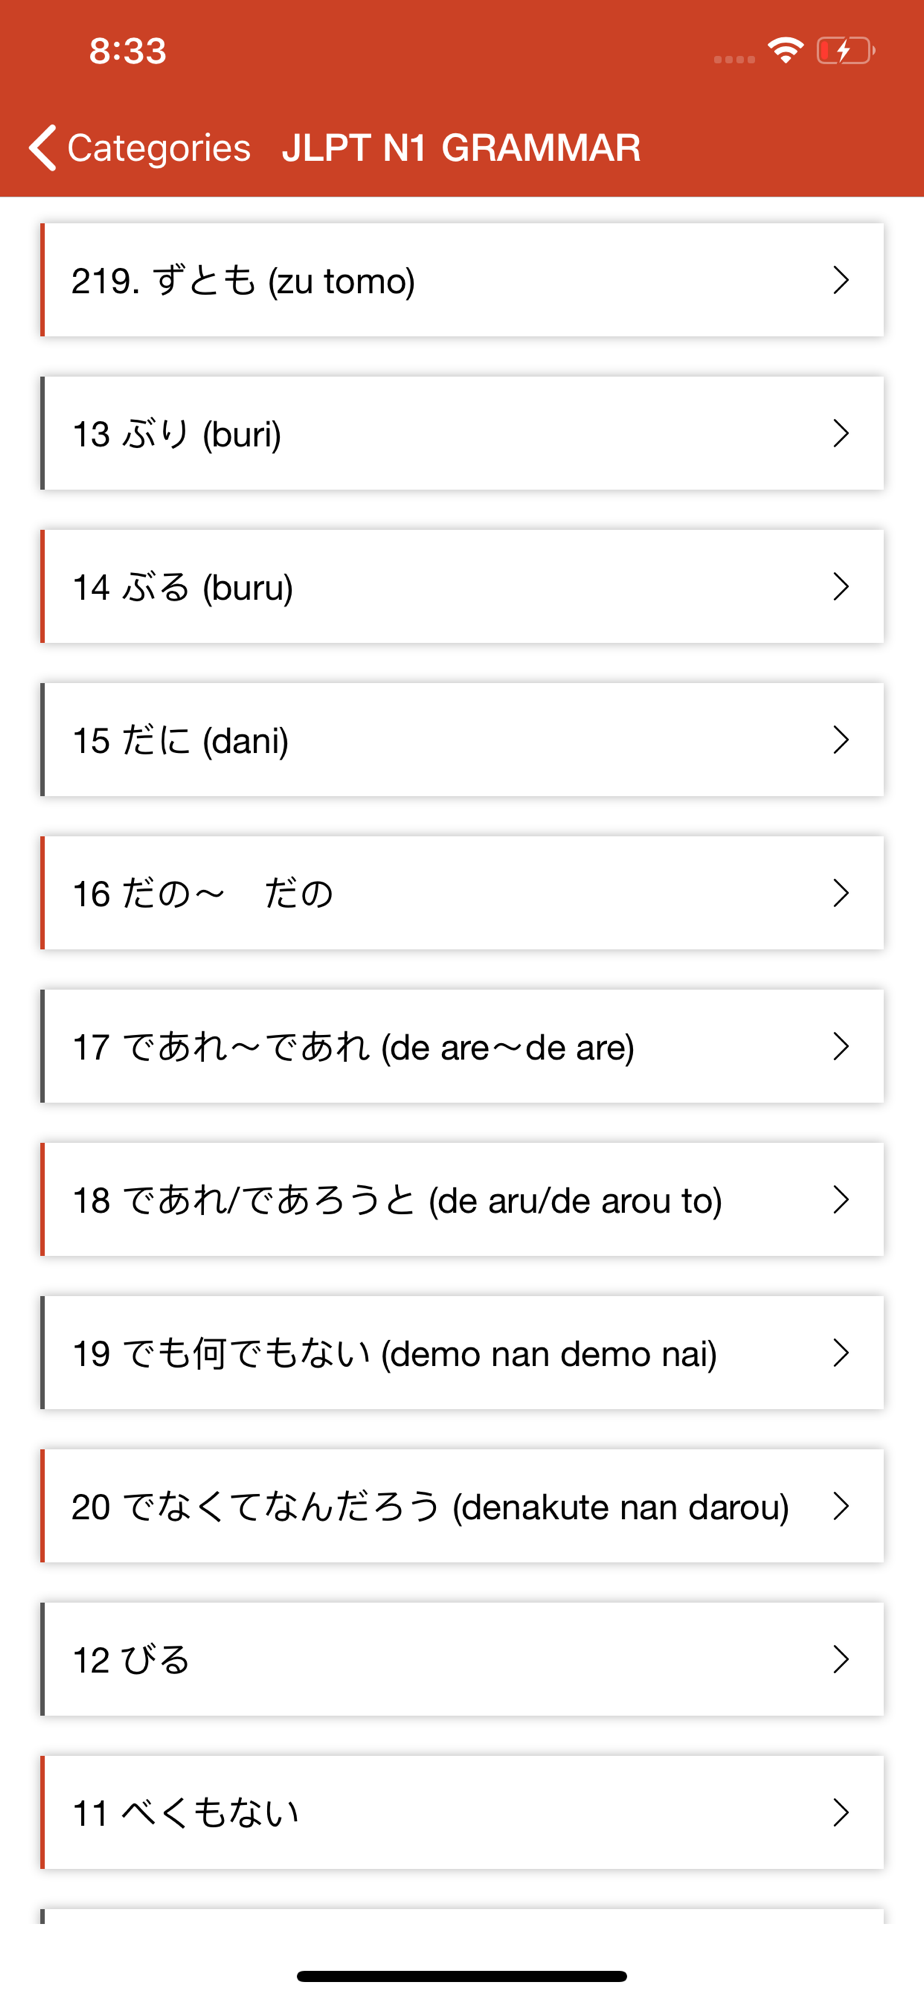Return to Categories via back label
The height and width of the screenshot is (2000, 924).
coord(159,148)
